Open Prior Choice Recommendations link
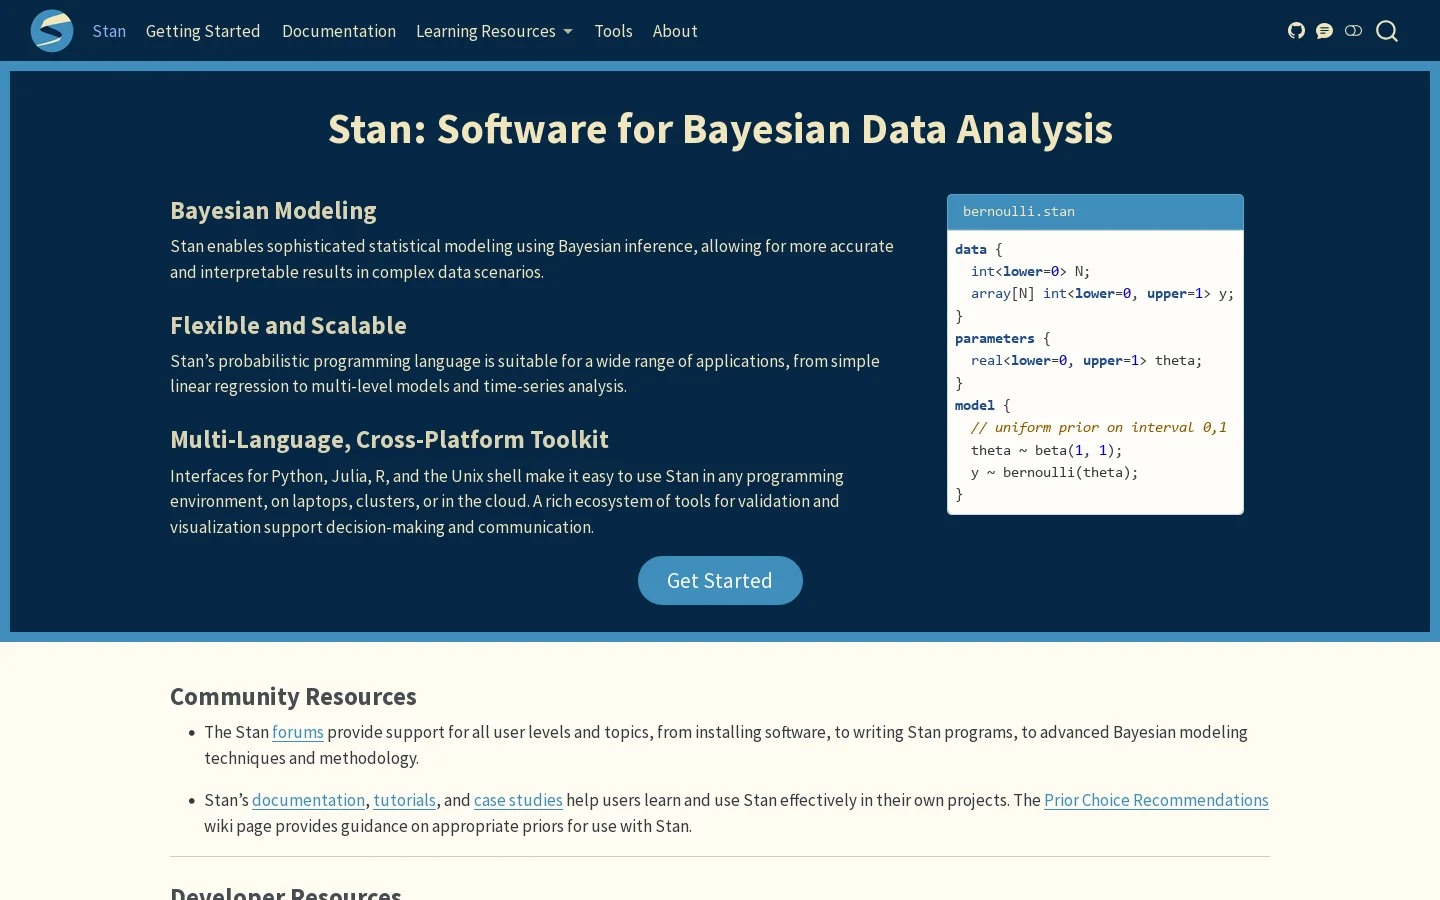This screenshot has height=900, width=1440. coord(1156,800)
